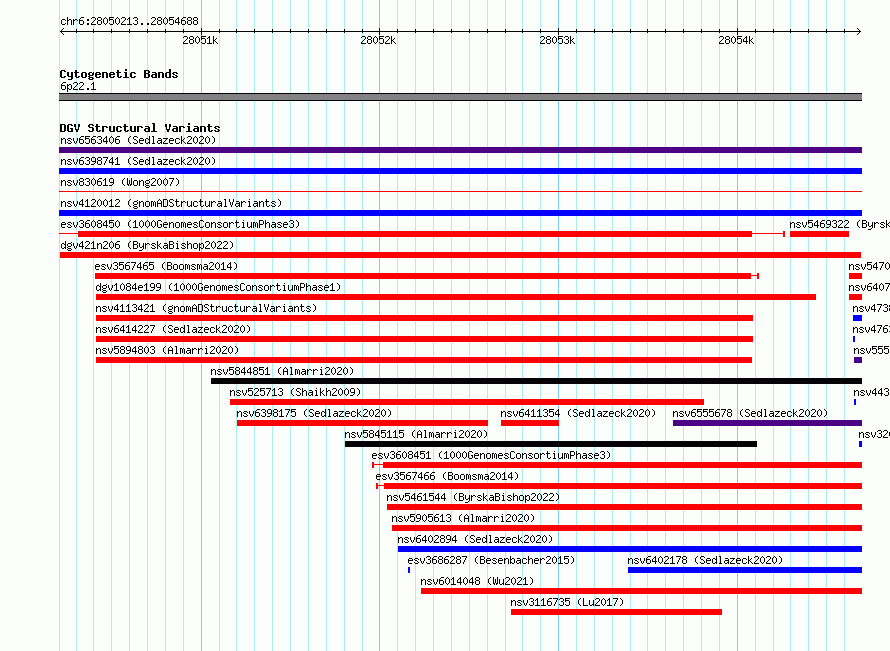
Task: Click the short red nsv5469322 bar
Action: coord(819,234)
